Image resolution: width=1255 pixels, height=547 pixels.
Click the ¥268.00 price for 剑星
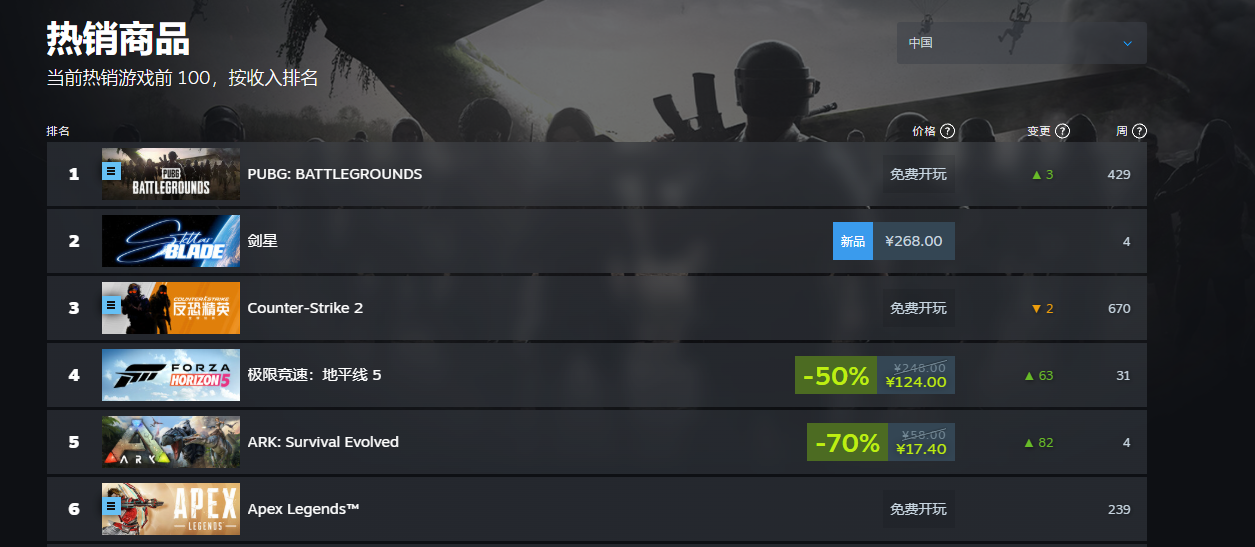(x=913, y=241)
